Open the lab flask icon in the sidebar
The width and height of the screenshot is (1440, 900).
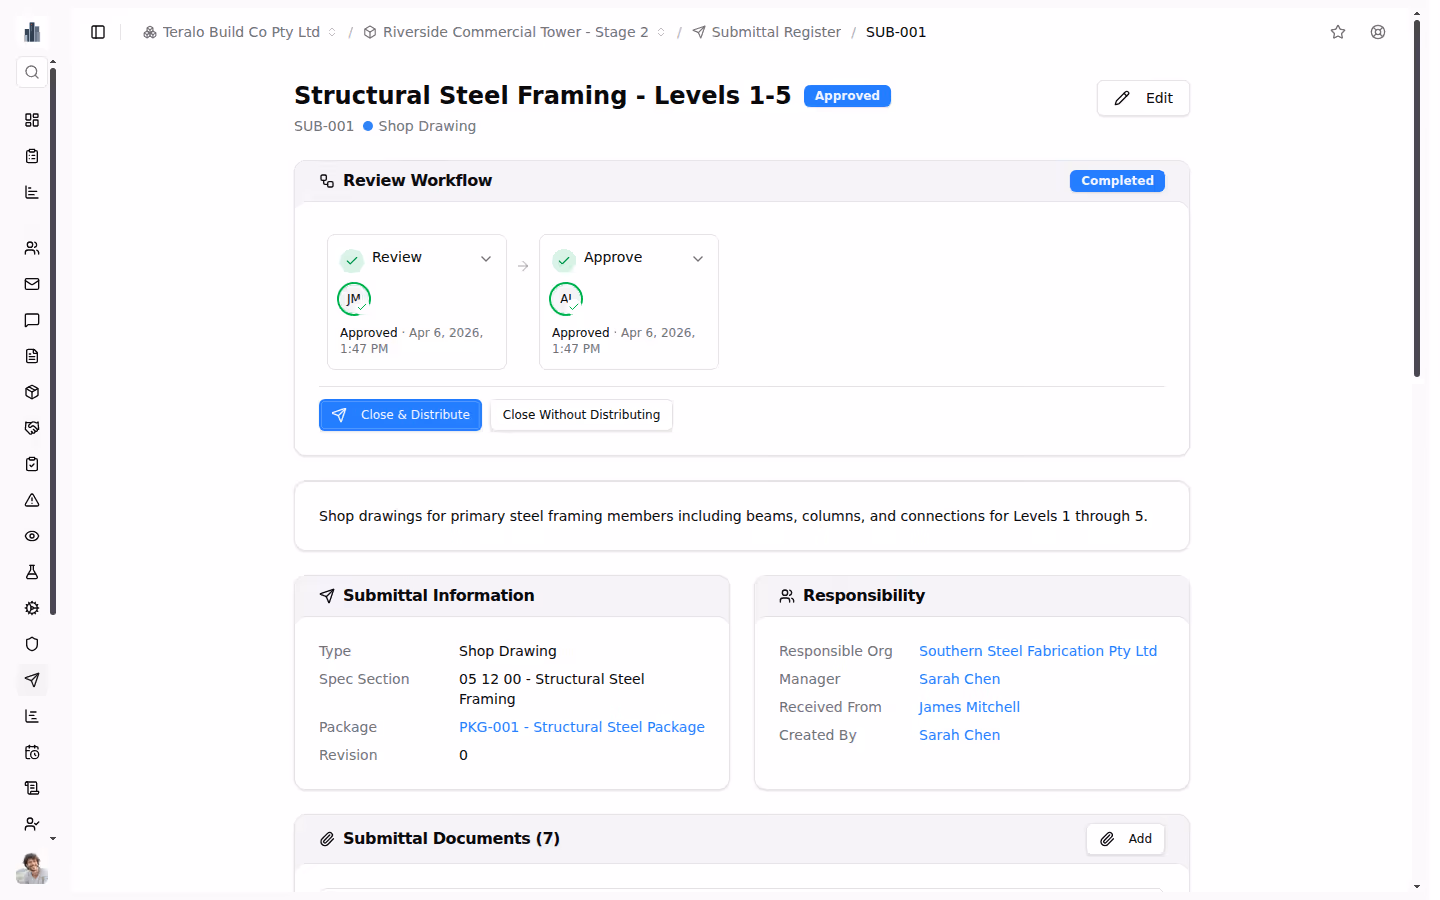[32, 572]
